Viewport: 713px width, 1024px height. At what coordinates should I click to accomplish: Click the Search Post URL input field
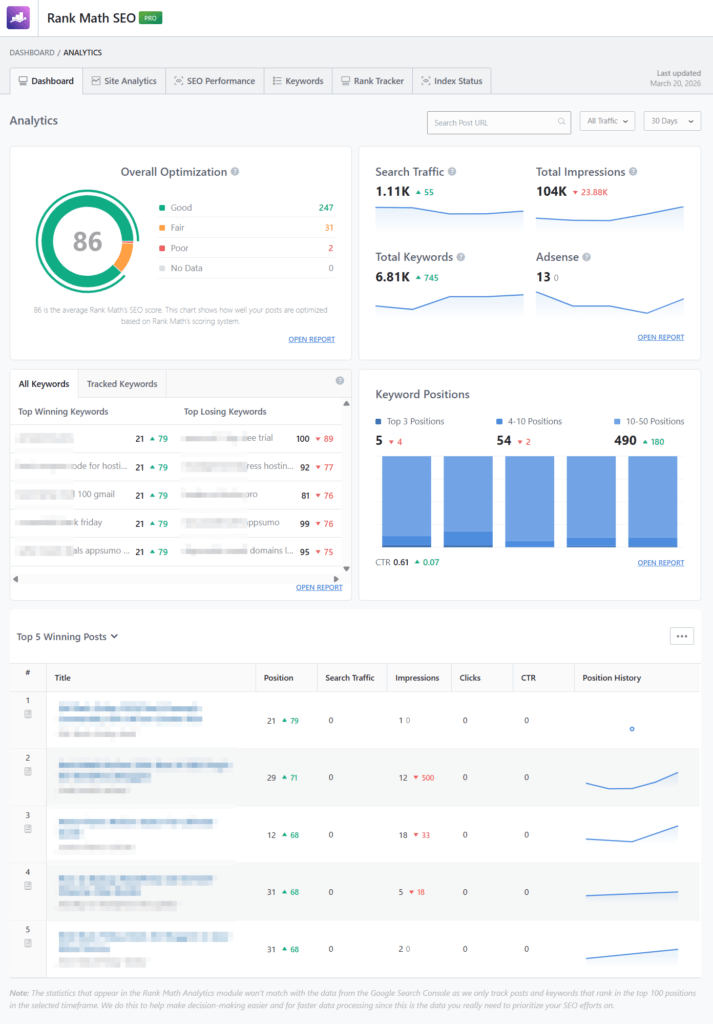click(x=499, y=122)
